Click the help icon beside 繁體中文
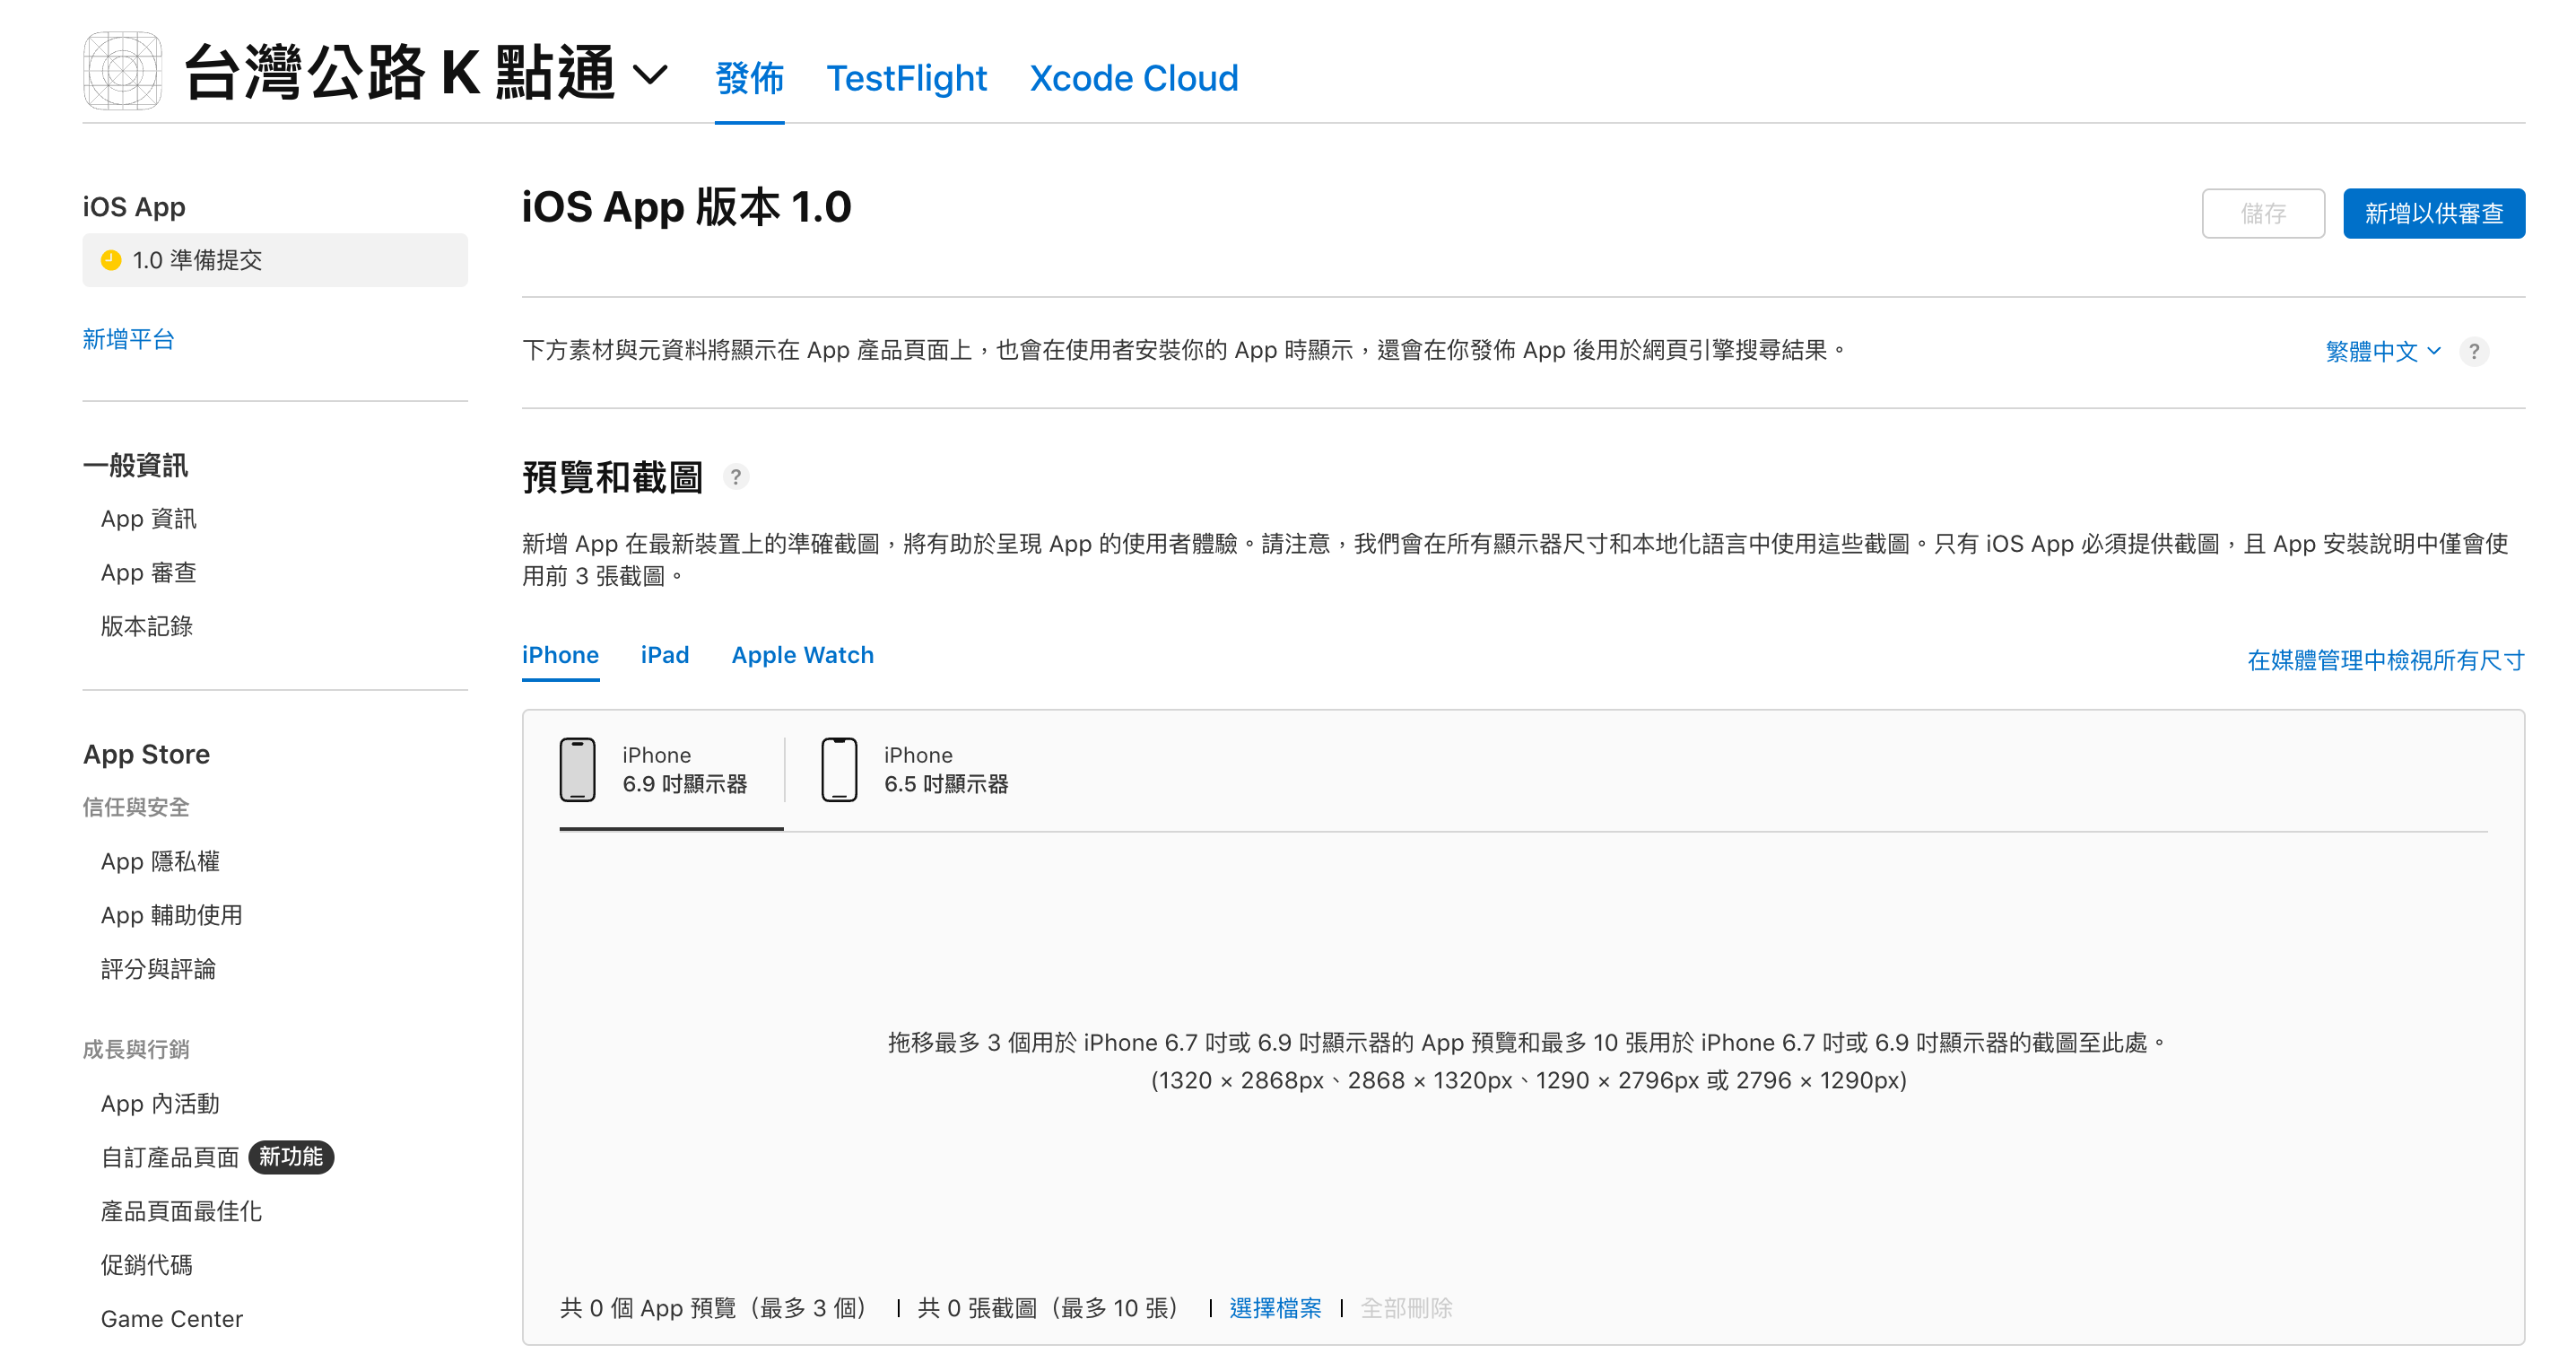The height and width of the screenshot is (1371, 2576). click(x=2473, y=352)
